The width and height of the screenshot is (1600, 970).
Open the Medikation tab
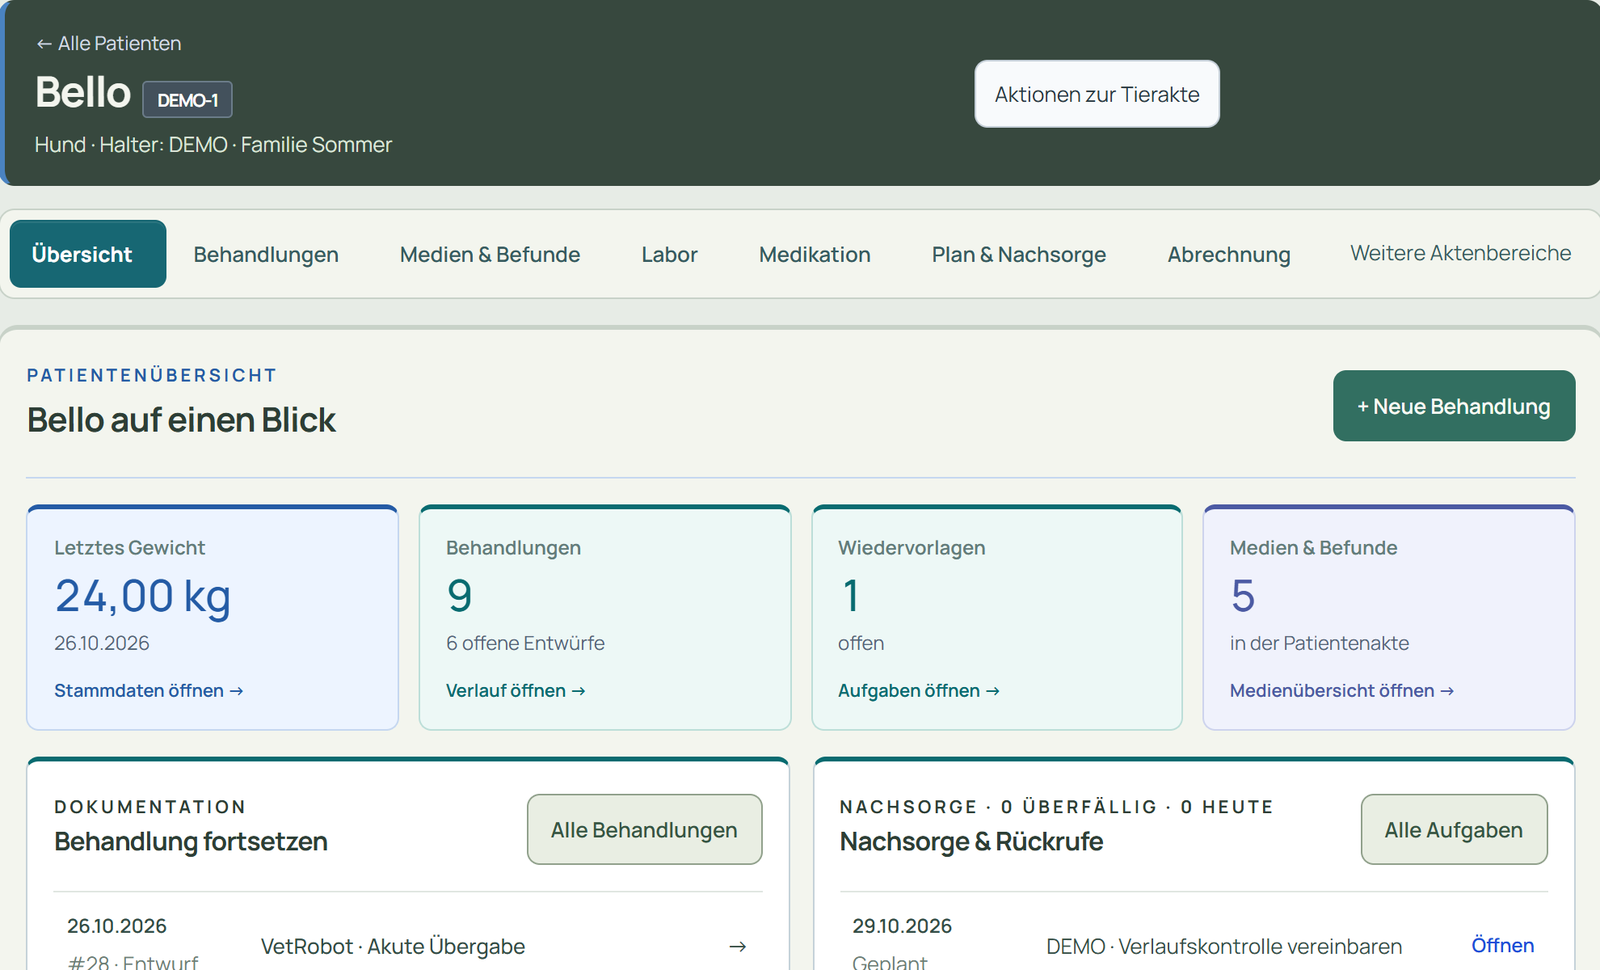click(x=815, y=254)
